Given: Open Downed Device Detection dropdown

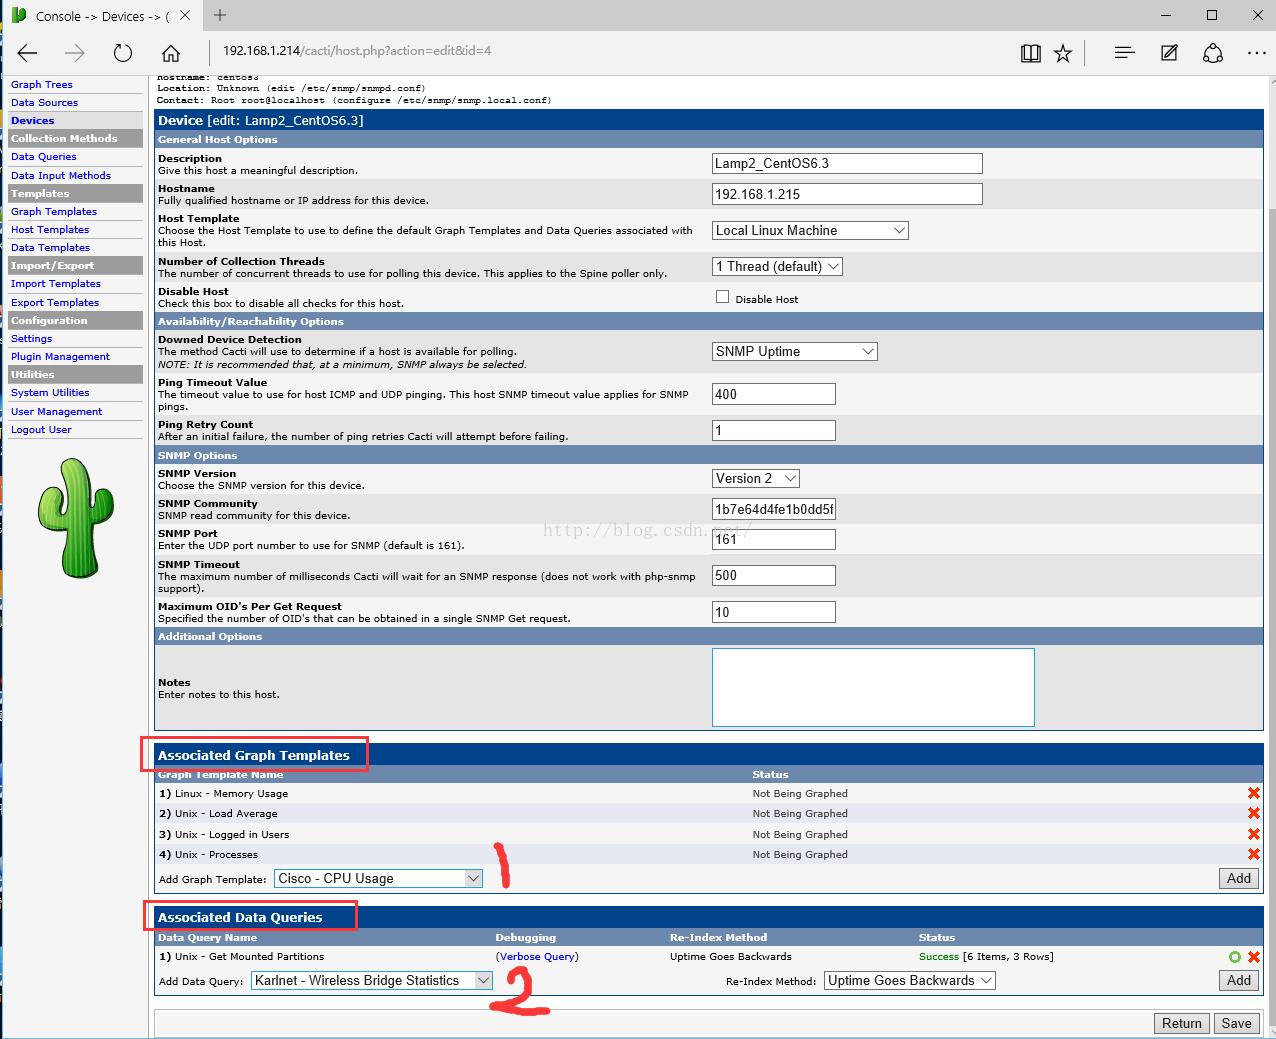Looking at the screenshot, I should [795, 351].
